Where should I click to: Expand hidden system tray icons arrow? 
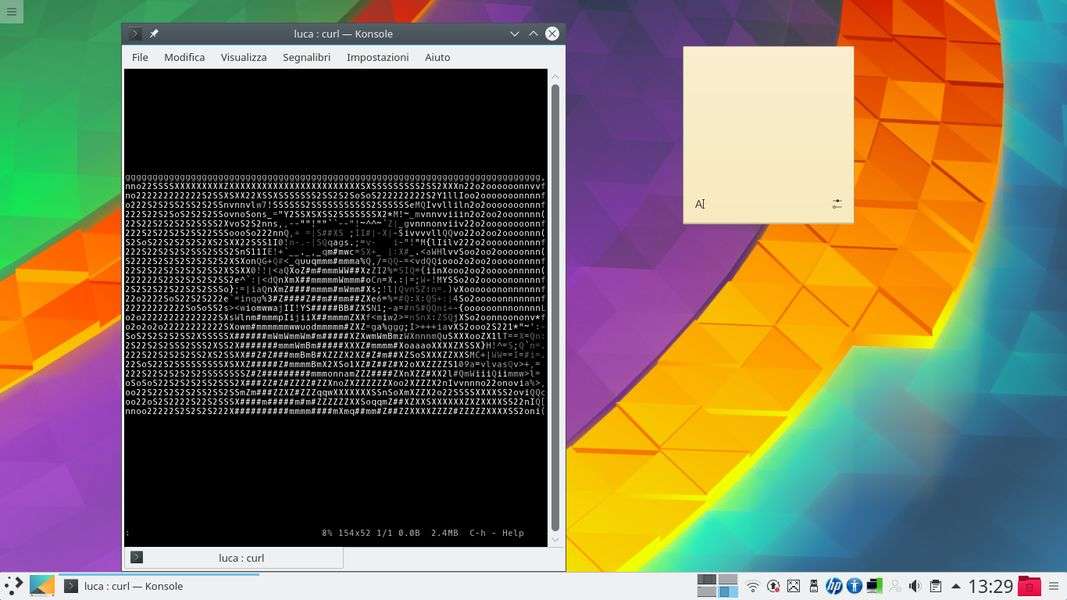(956, 586)
